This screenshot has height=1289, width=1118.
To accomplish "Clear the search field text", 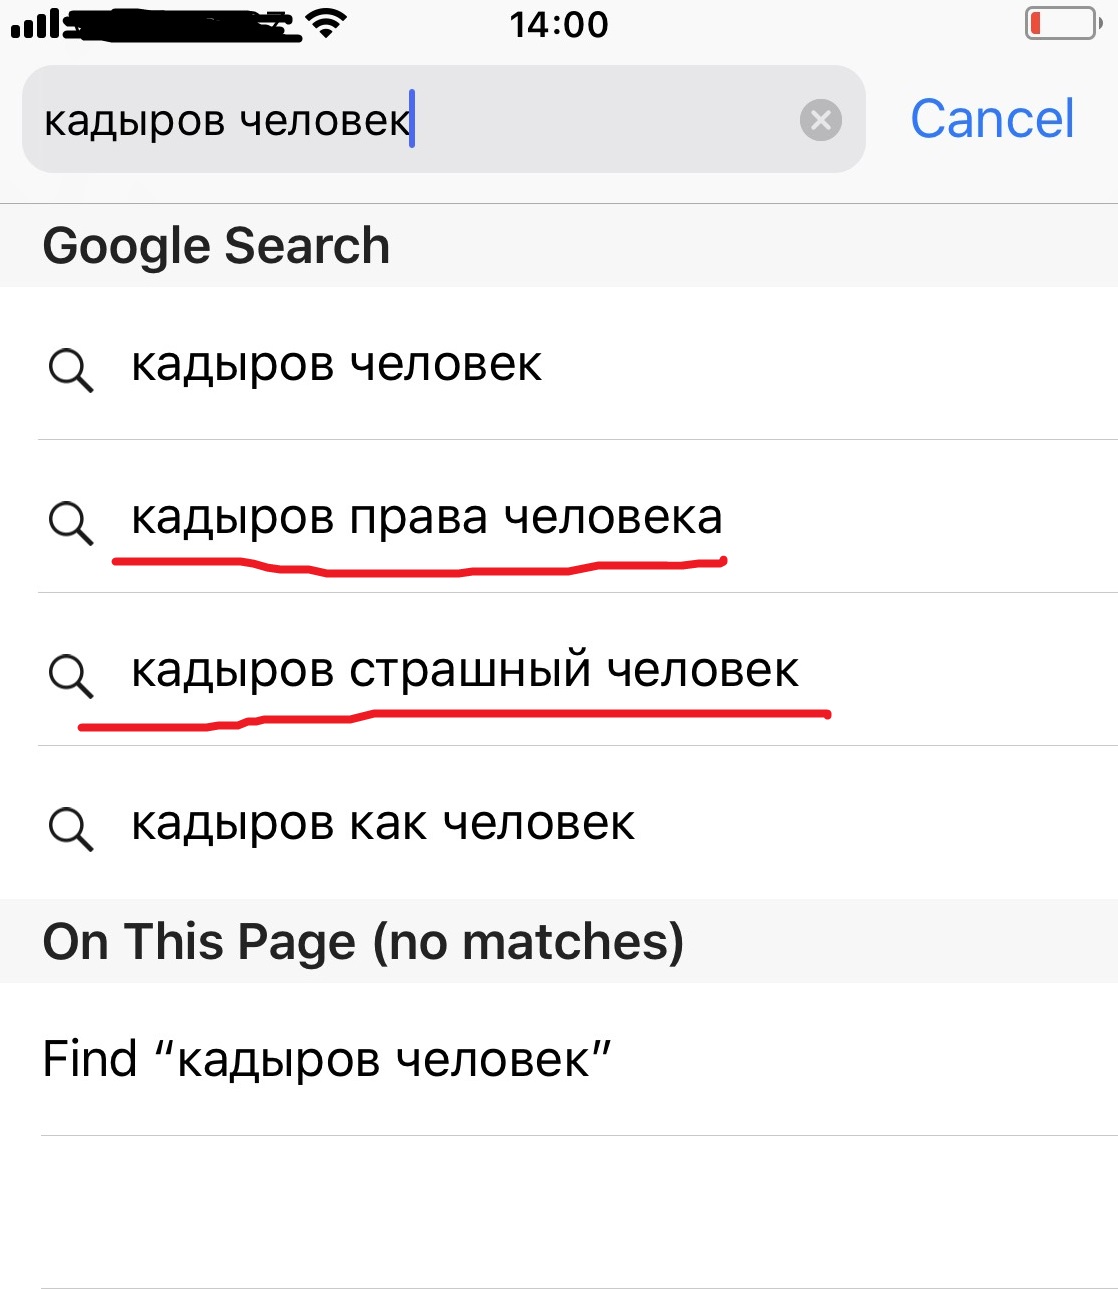I will pyautogui.click(x=821, y=120).
